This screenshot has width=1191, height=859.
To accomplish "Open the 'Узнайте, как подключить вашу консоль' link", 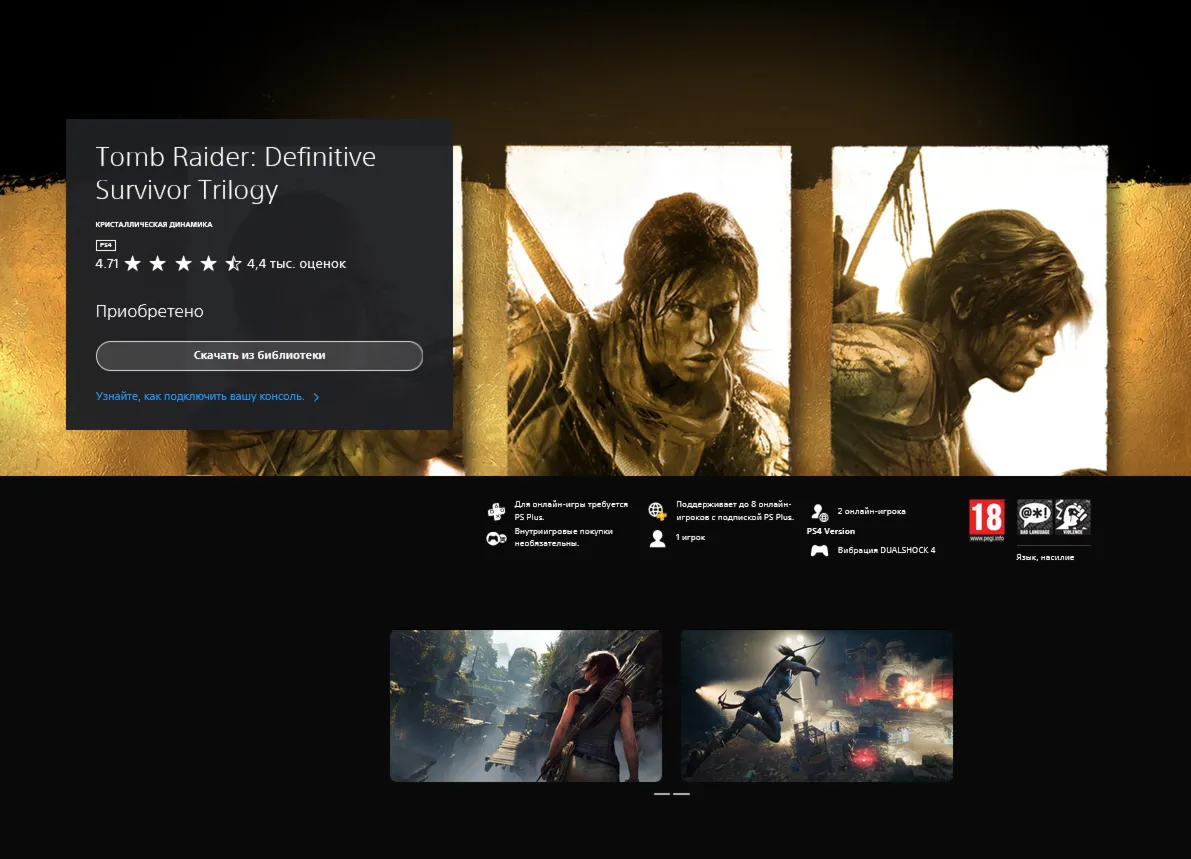I will [200, 397].
